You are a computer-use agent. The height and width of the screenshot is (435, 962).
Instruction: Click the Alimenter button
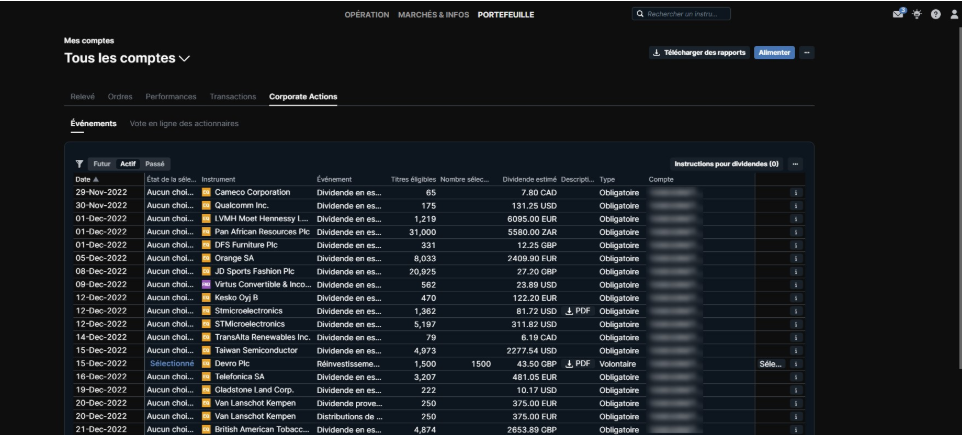(774, 53)
